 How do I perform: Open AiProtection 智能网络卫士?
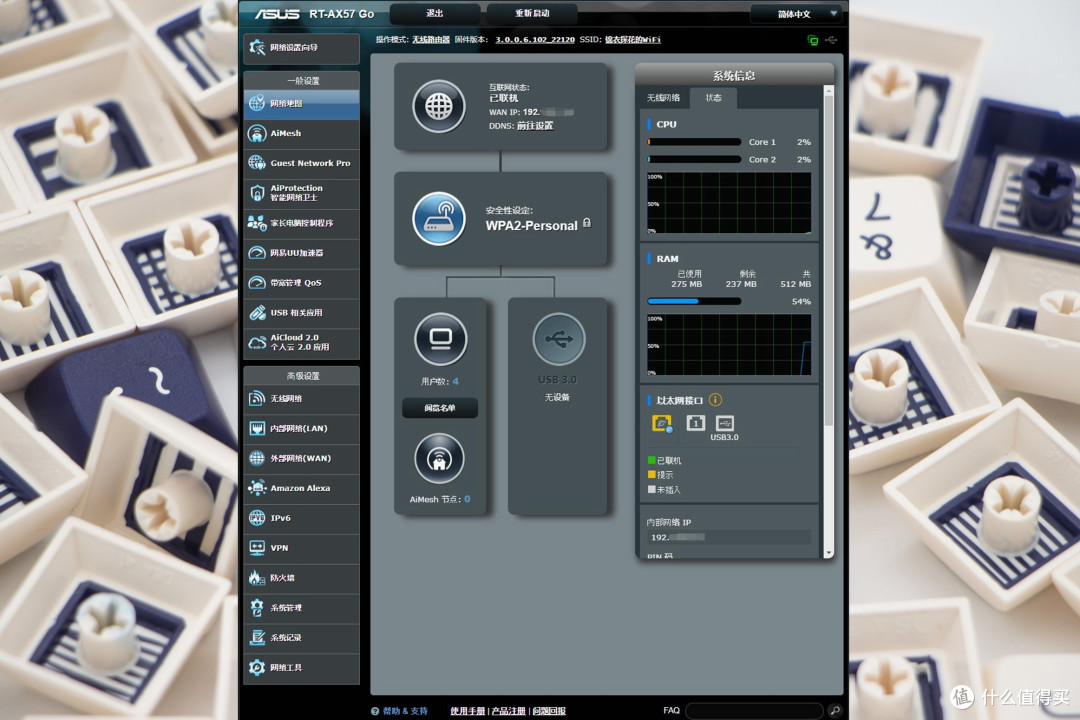[x=301, y=193]
